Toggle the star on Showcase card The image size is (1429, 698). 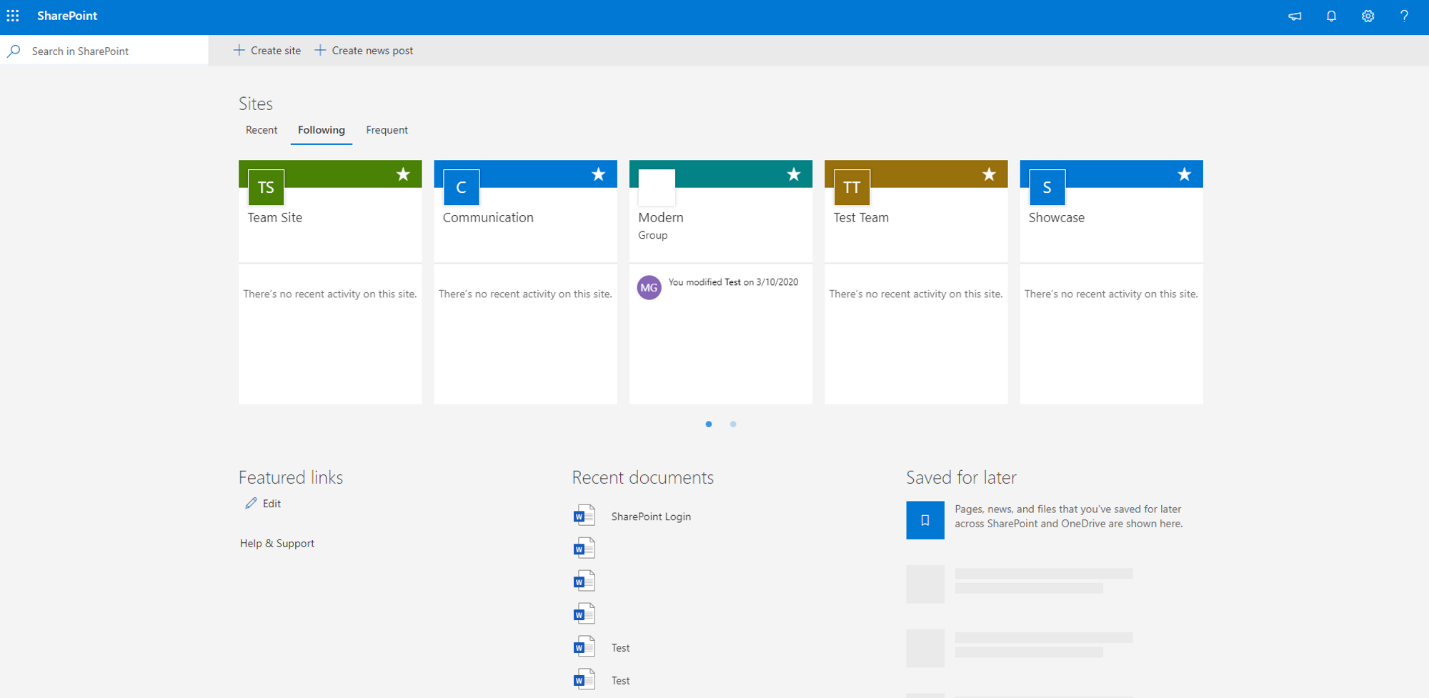[x=1184, y=174]
